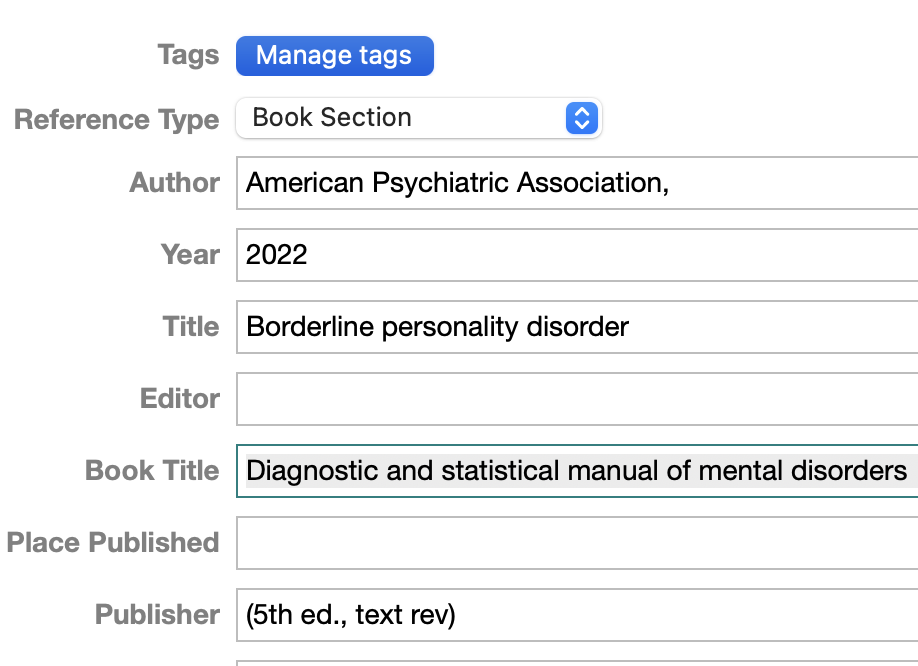918x666 pixels.
Task: Select the Author field label
Action: 174,183
